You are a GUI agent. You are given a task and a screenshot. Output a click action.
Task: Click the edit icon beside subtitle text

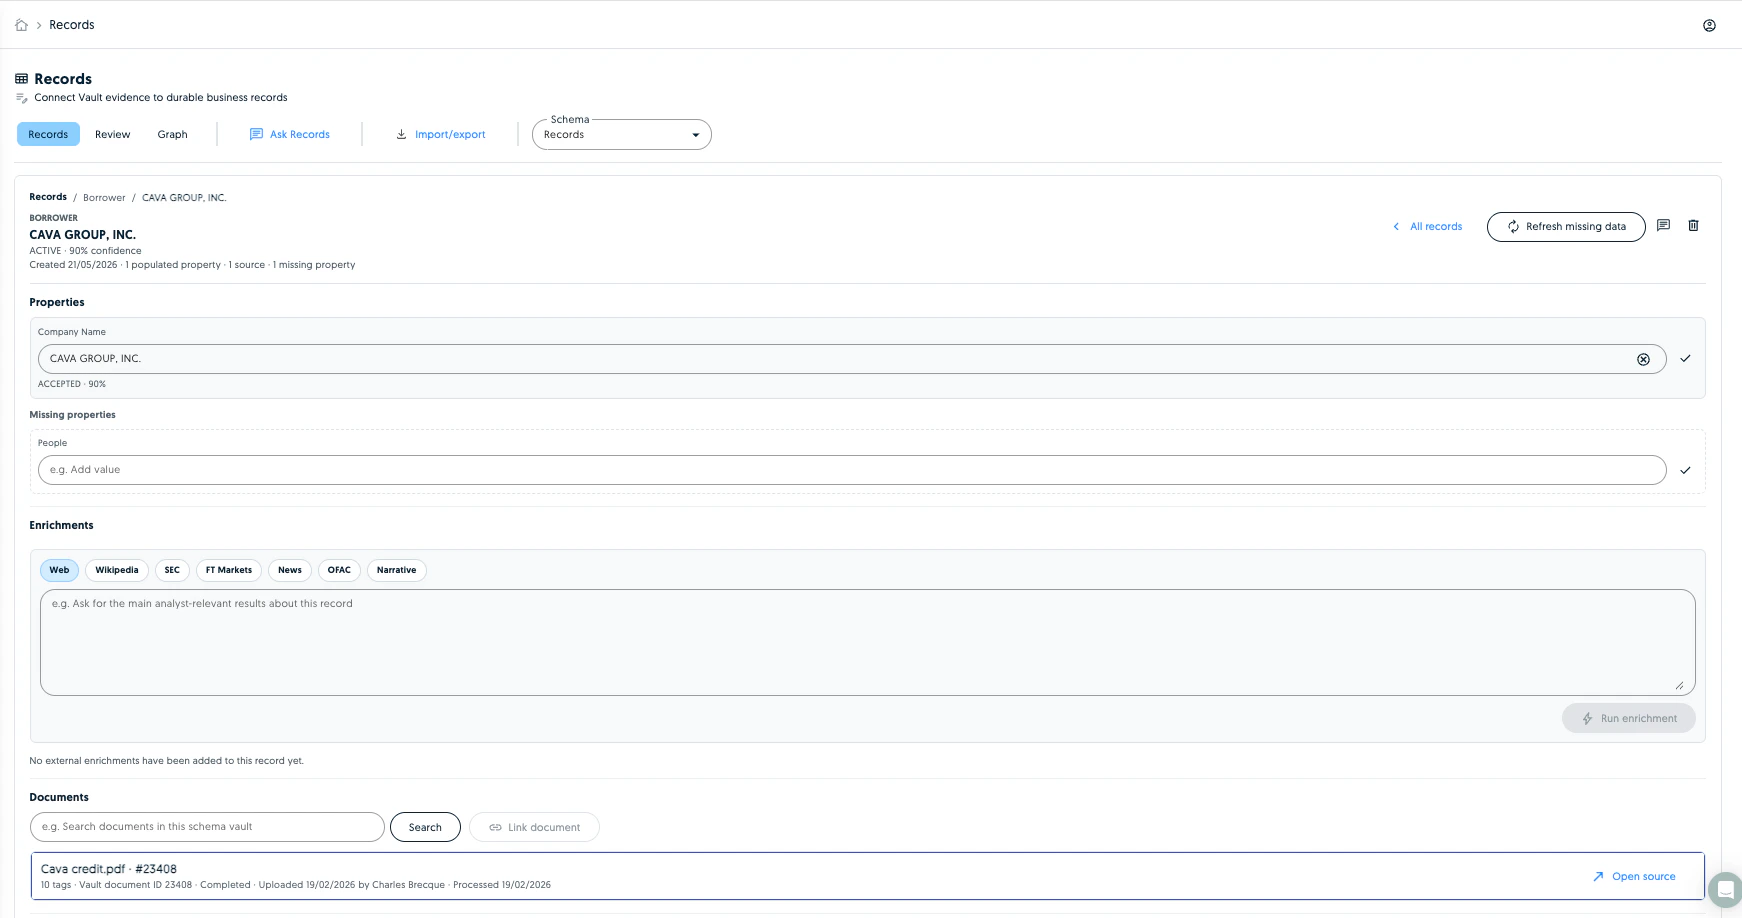[x=21, y=98]
